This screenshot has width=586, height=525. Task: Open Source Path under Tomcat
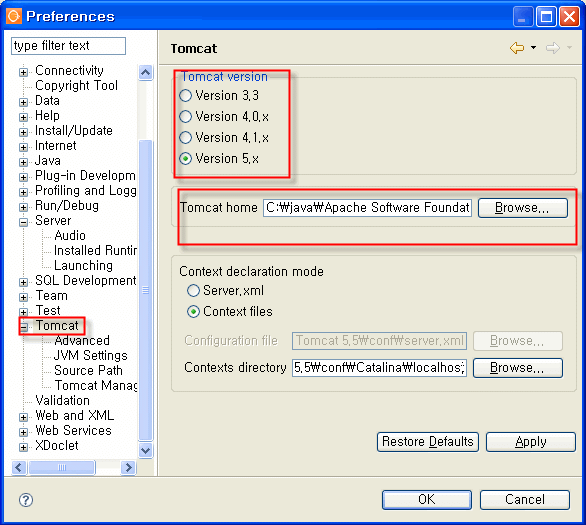pos(88,370)
